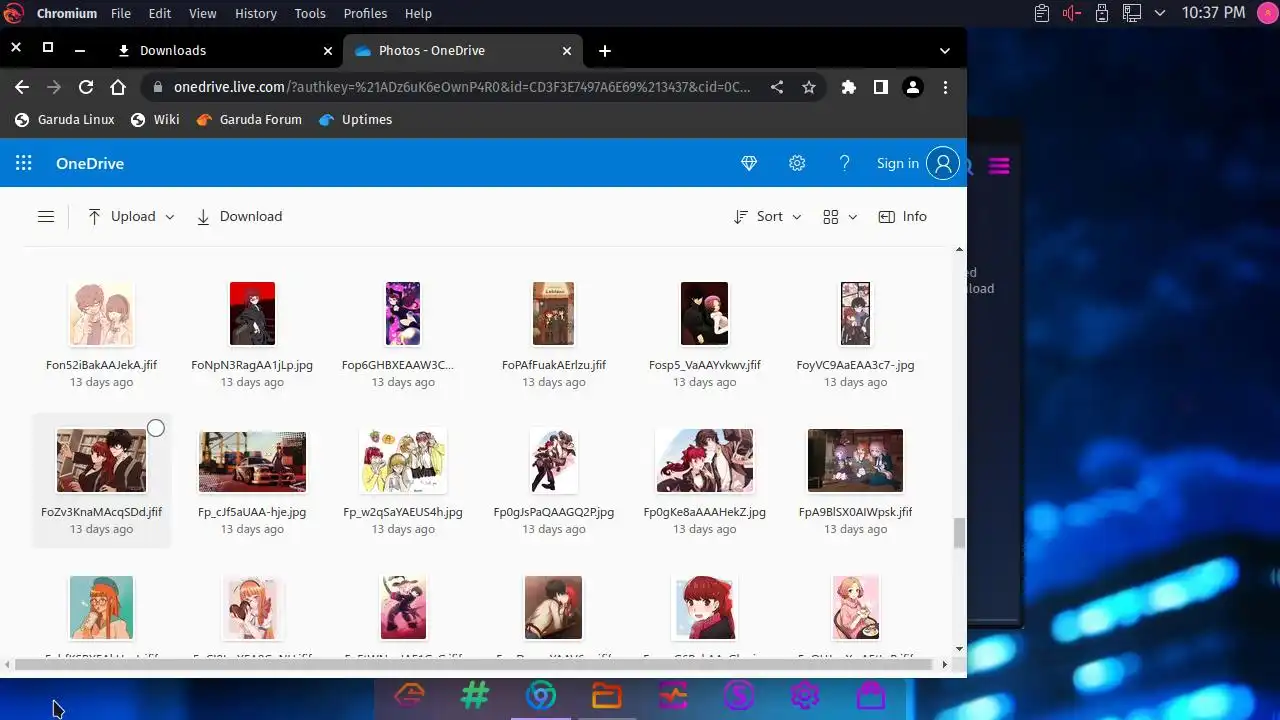Image resolution: width=1280 pixels, height=720 pixels.
Task: Open the Garuda Forum bookmark
Action: [249, 120]
